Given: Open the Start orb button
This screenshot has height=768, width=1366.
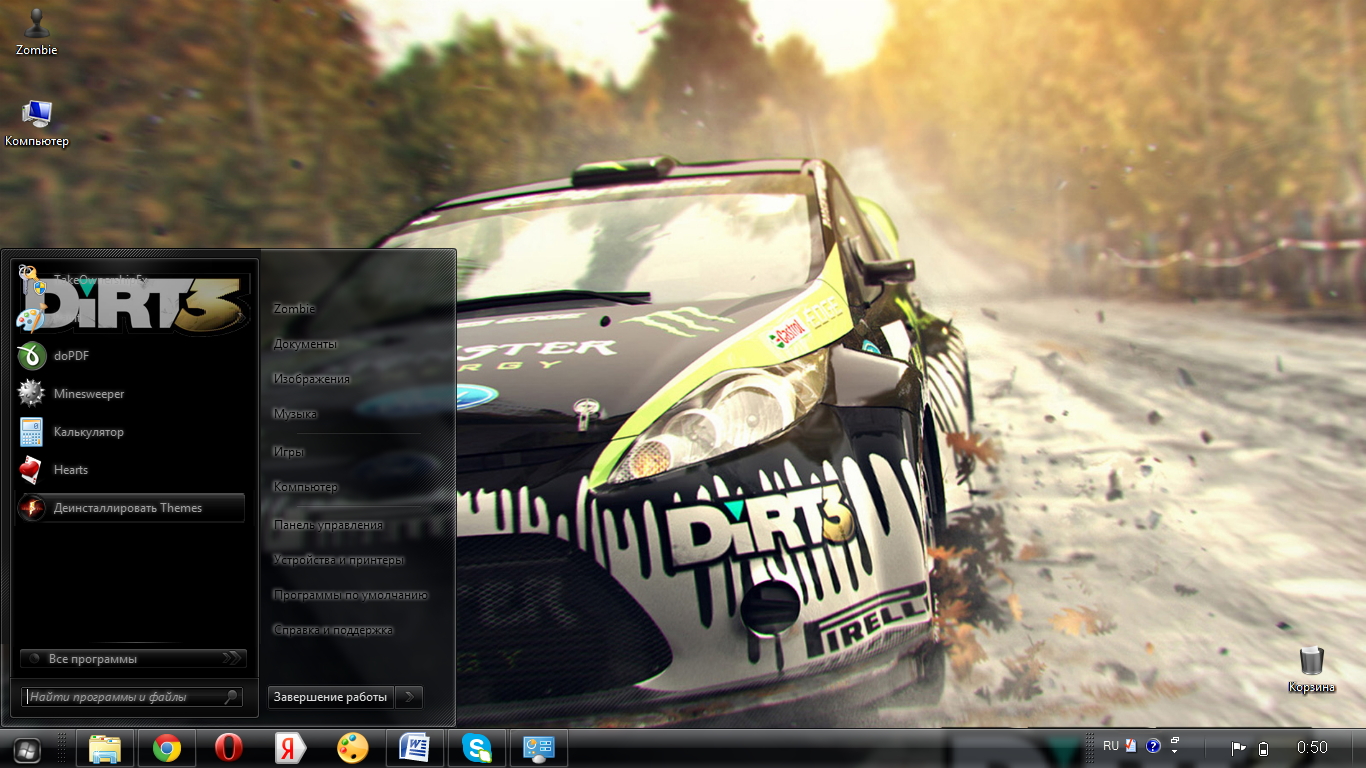Looking at the screenshot, I should pyautogui.click(x=27, y=749).
